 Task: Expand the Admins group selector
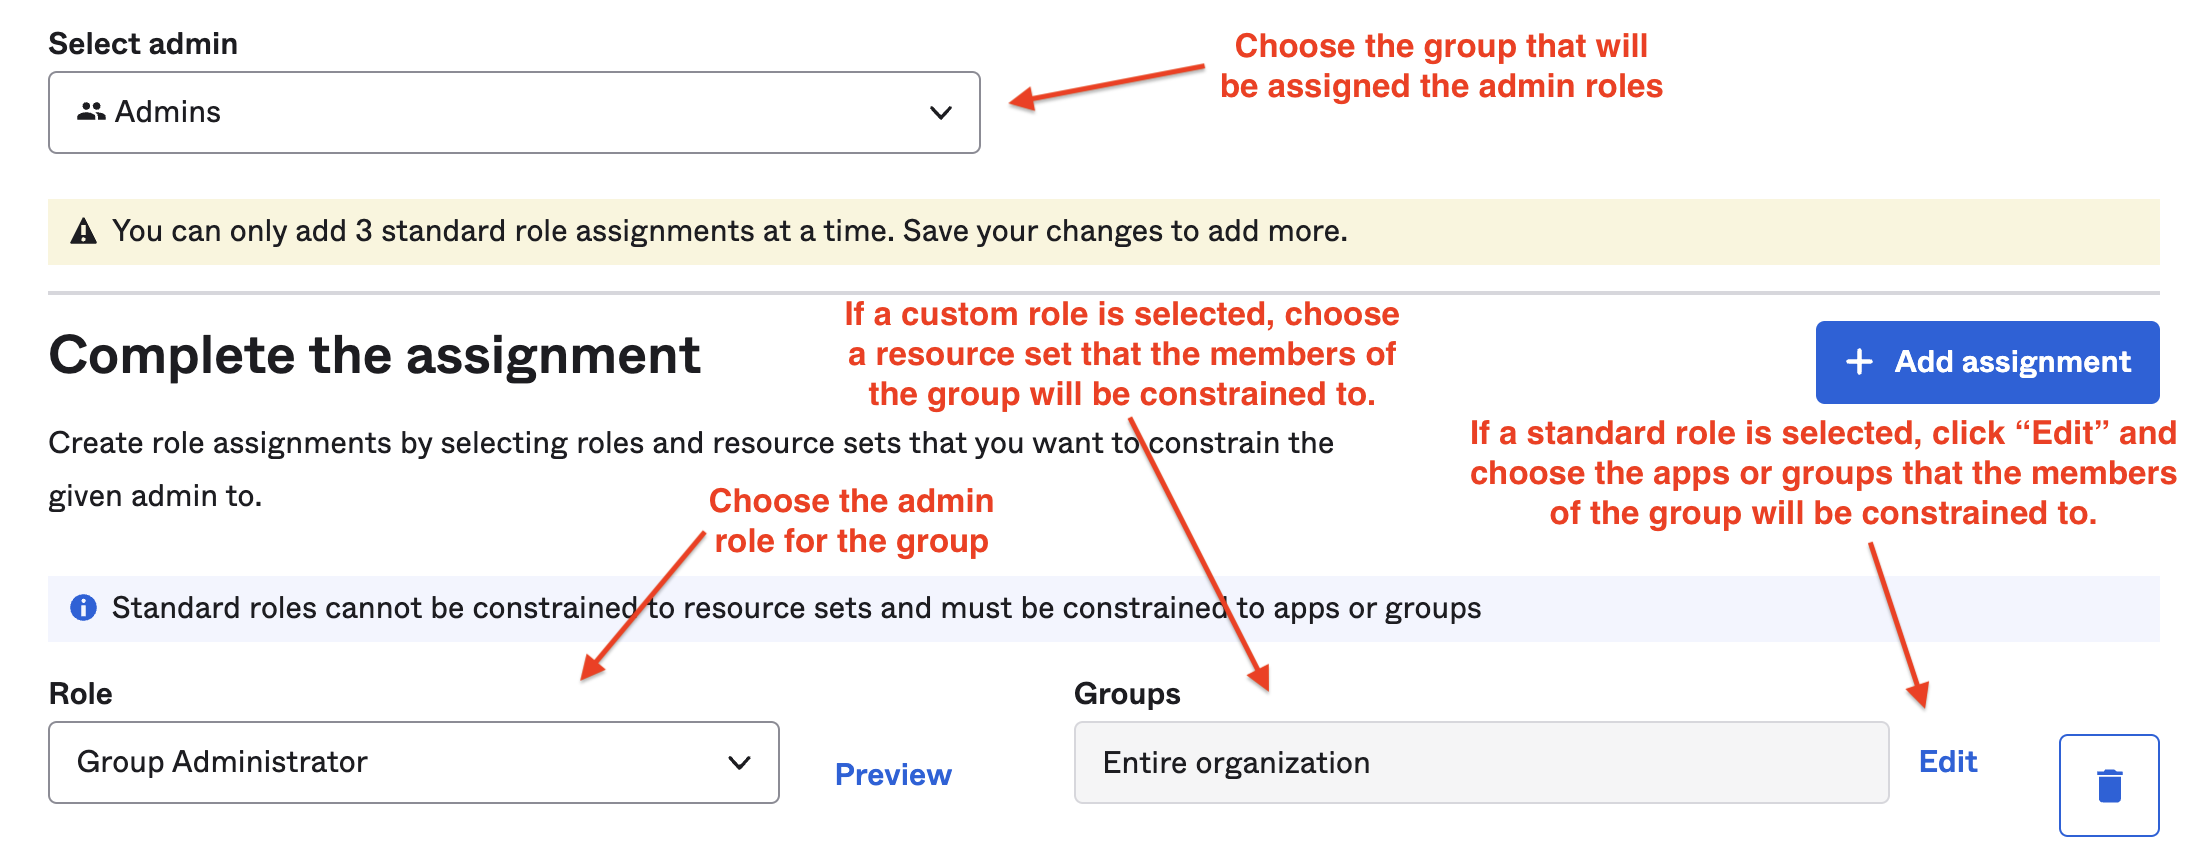click(514, 113)
